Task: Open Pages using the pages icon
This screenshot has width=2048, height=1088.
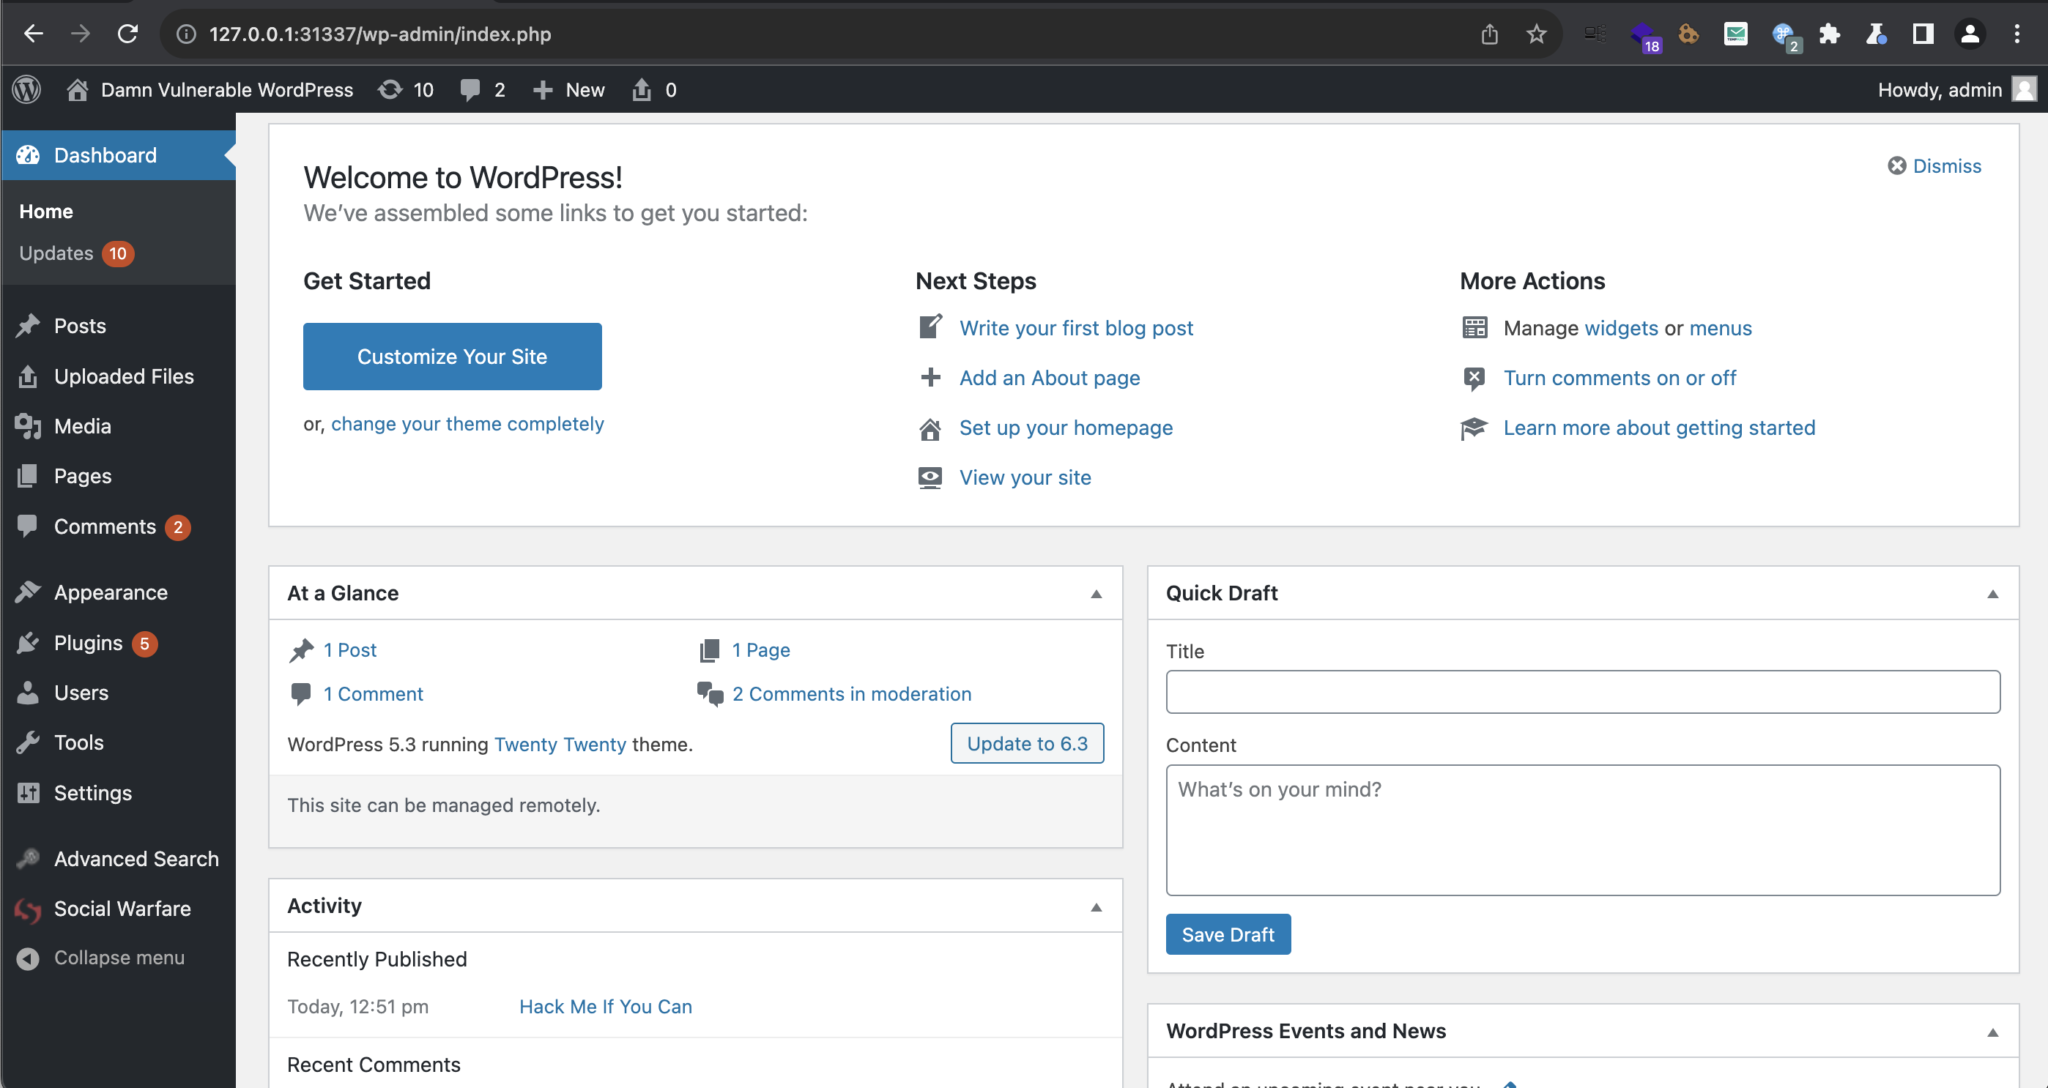Action: point(29,476)
